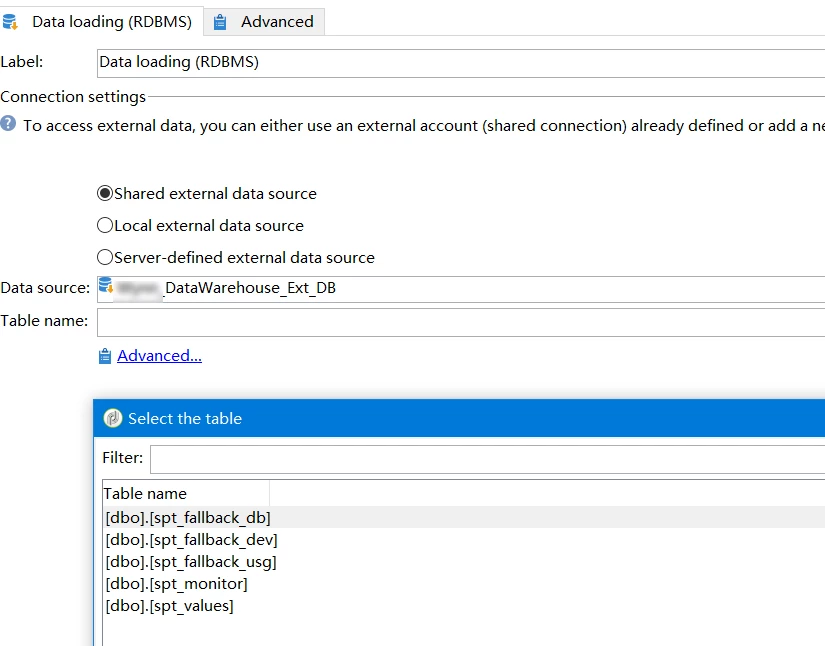The image size is (825, 646).
Task: Click the Table name column header
Action: click(186, 493)
